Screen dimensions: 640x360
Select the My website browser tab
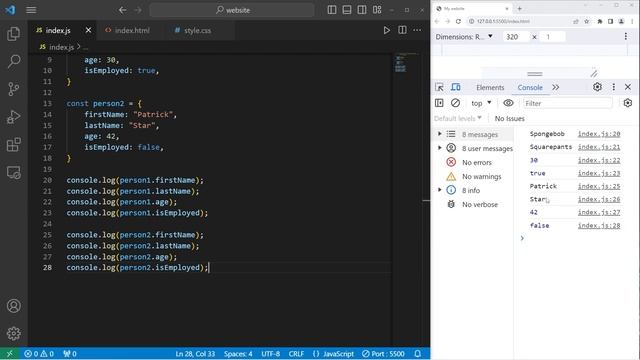472,9
